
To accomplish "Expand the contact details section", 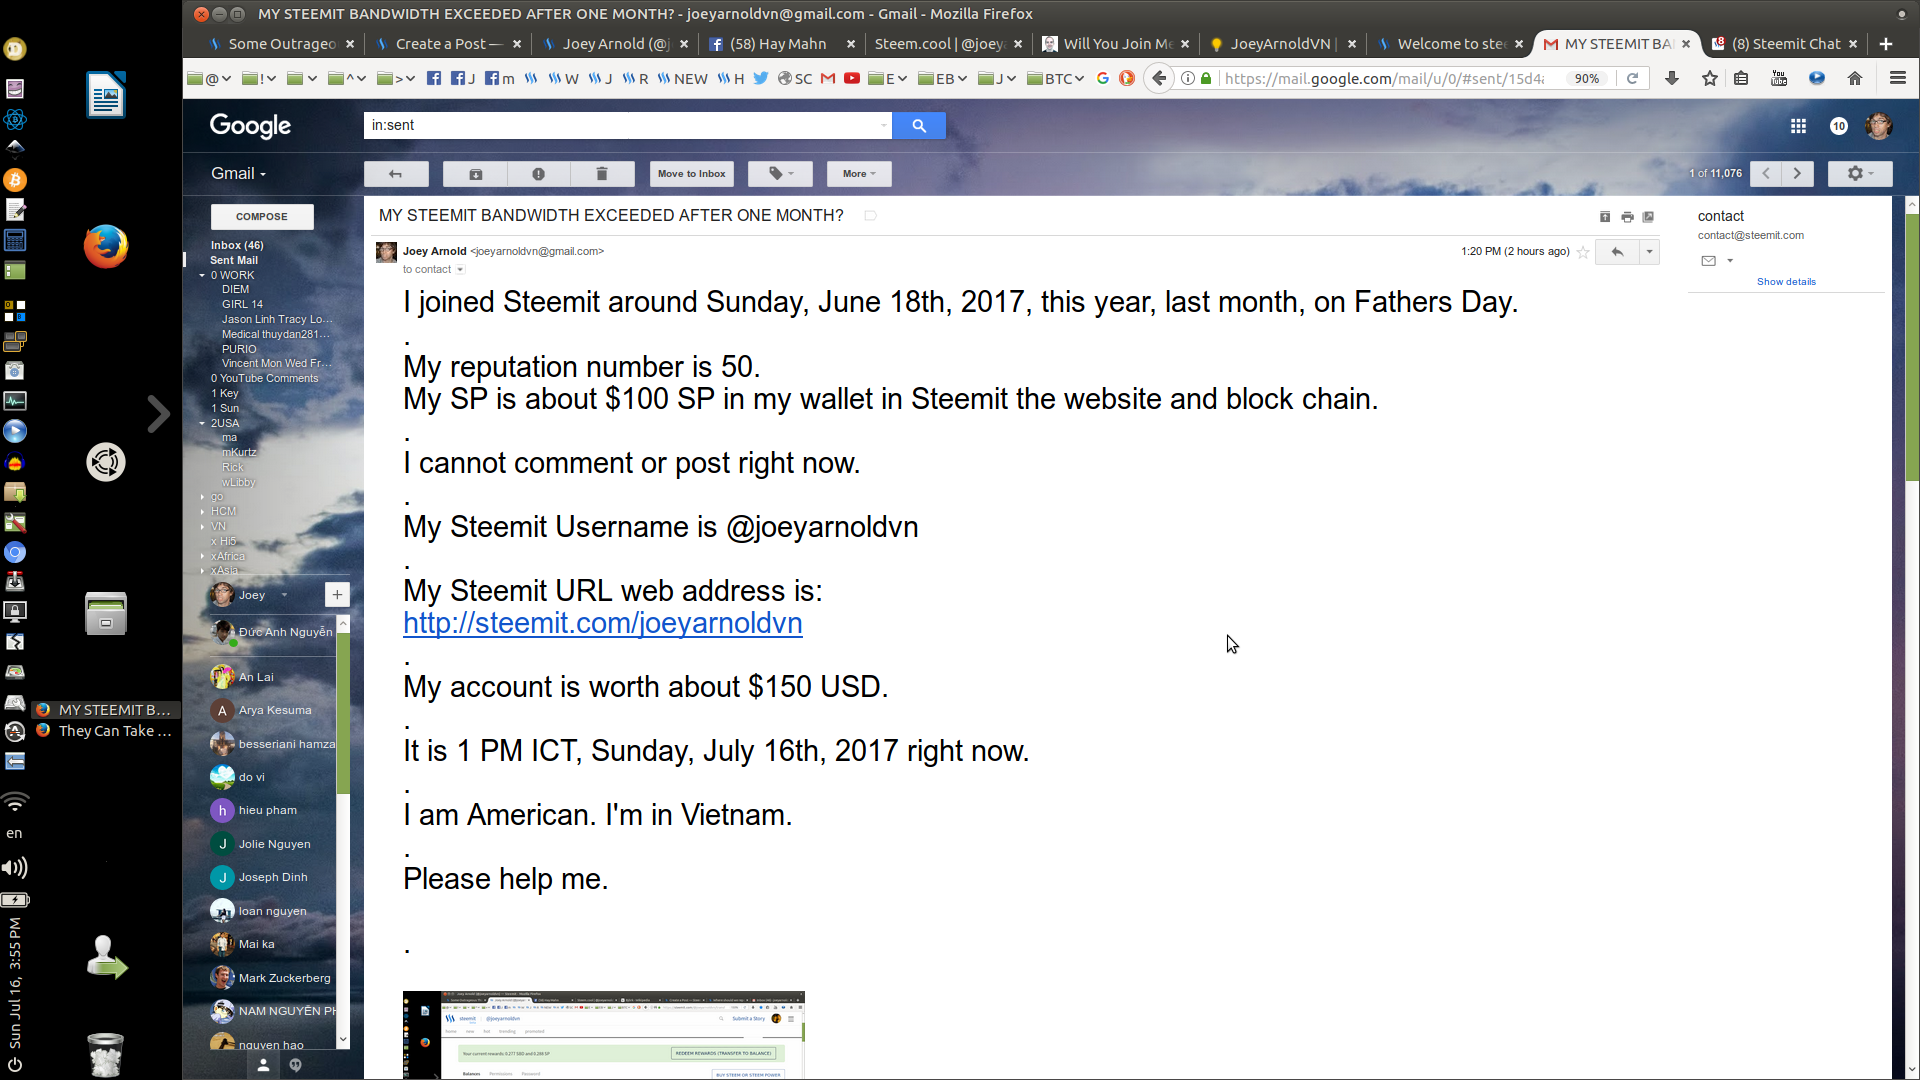I will (x=1785, y=281).
